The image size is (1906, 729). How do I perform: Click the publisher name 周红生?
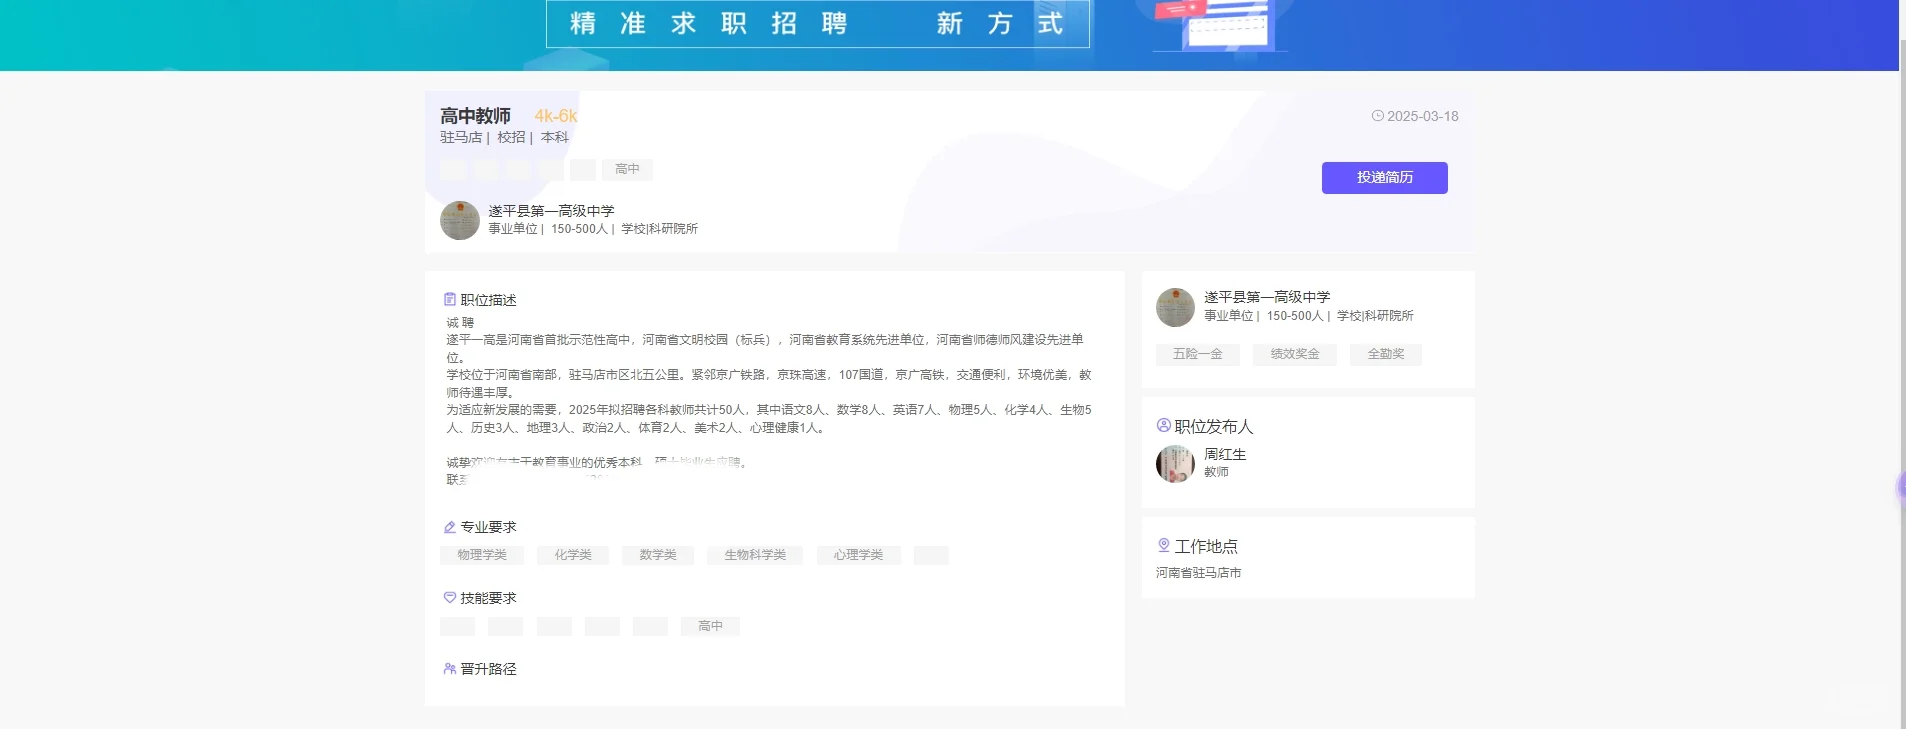click(1225, 454)
